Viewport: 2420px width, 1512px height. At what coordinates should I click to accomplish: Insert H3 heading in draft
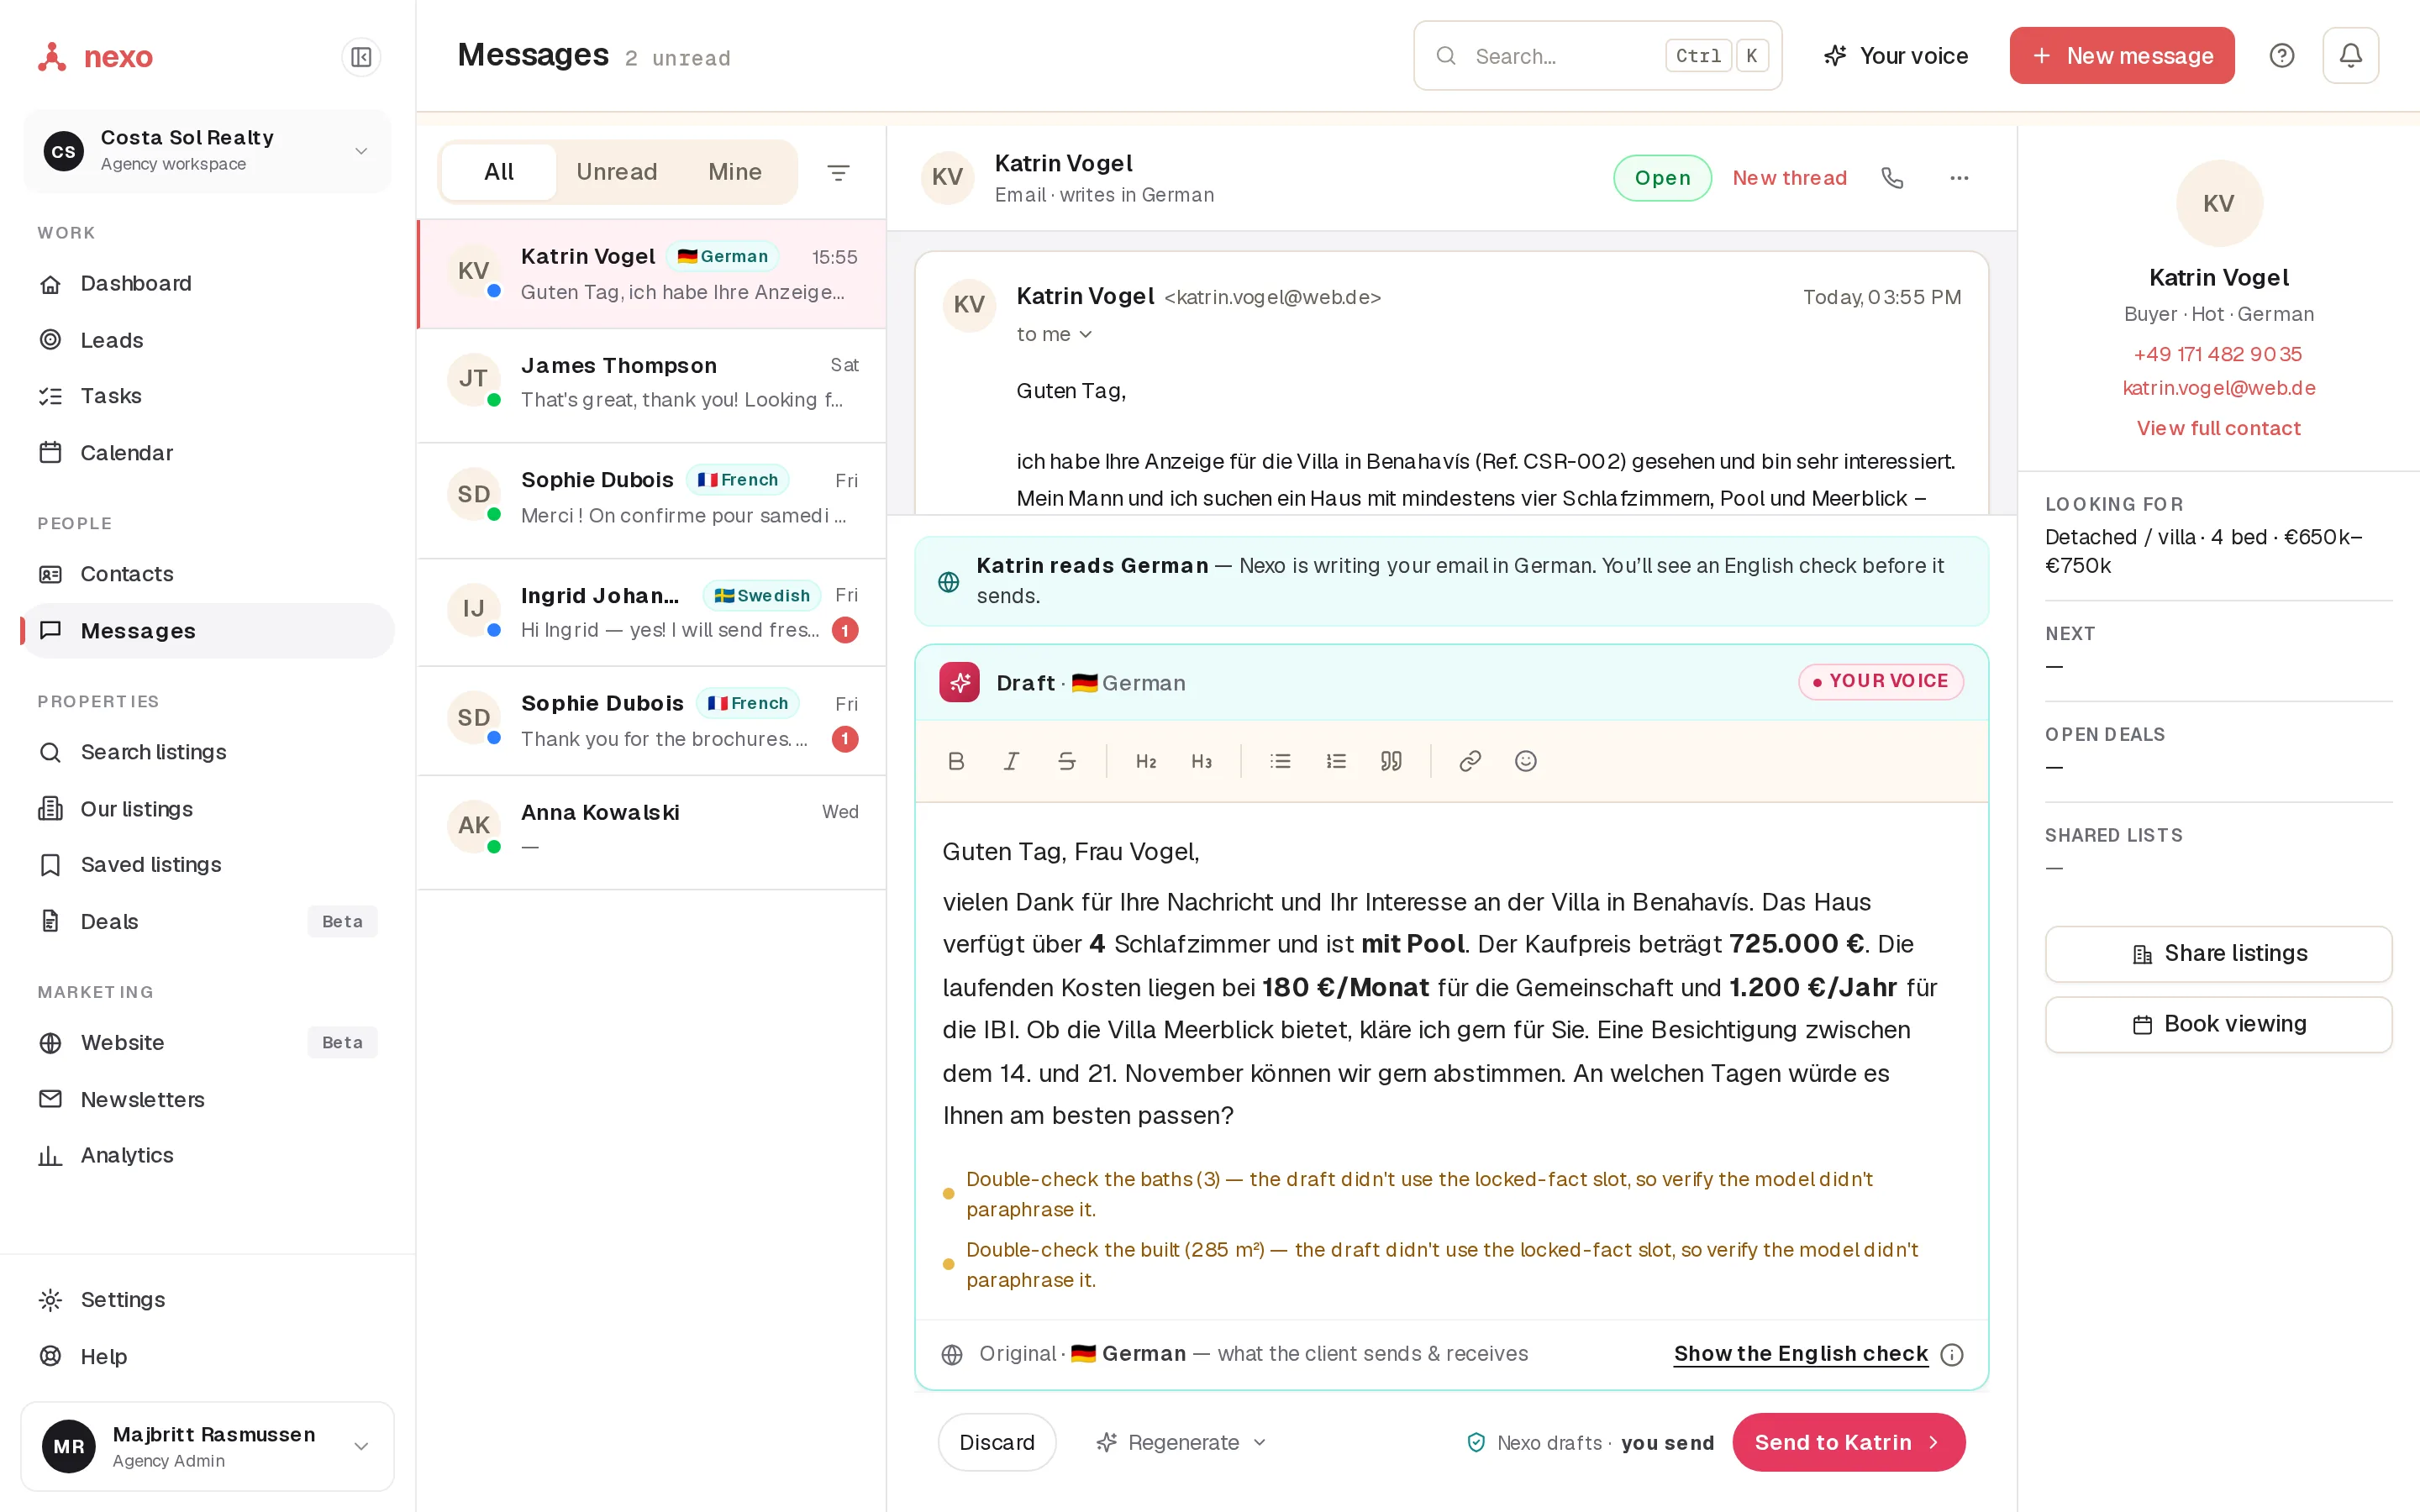coord(1201,761)
